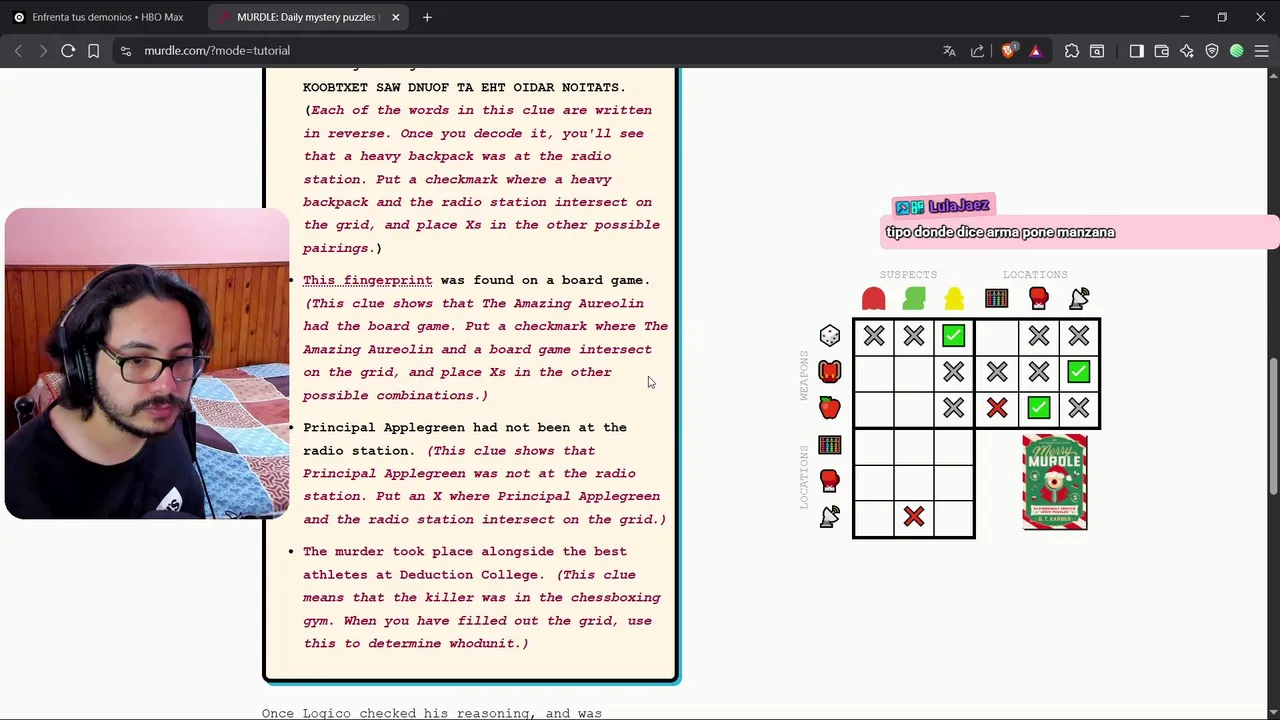This screenshot has height=720, width=1280.
Task: Click the share page icon
Action: (978, 51)
